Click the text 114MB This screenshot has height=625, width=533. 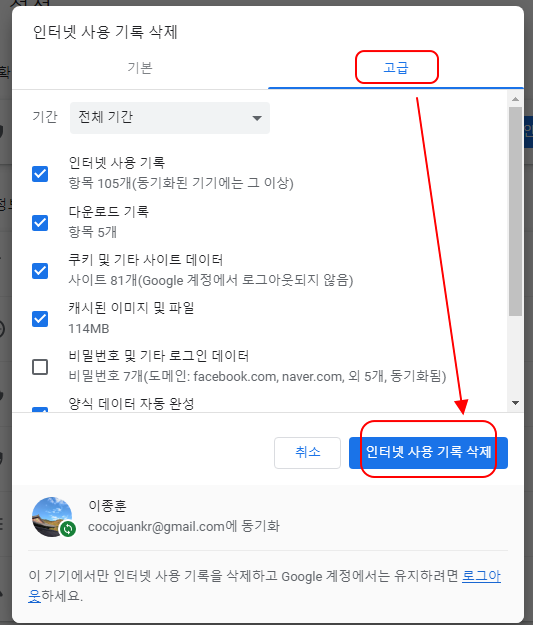[x=89, y=328]
